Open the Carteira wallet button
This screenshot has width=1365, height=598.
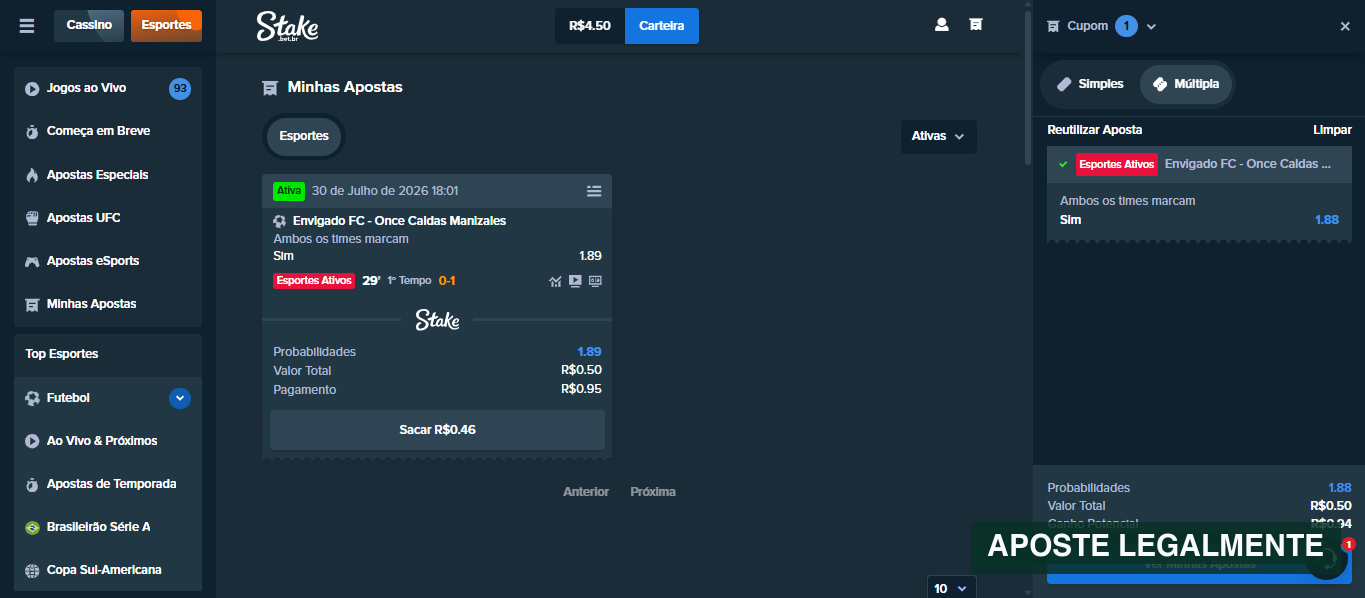pyautogui.click(x=662, y=26)
